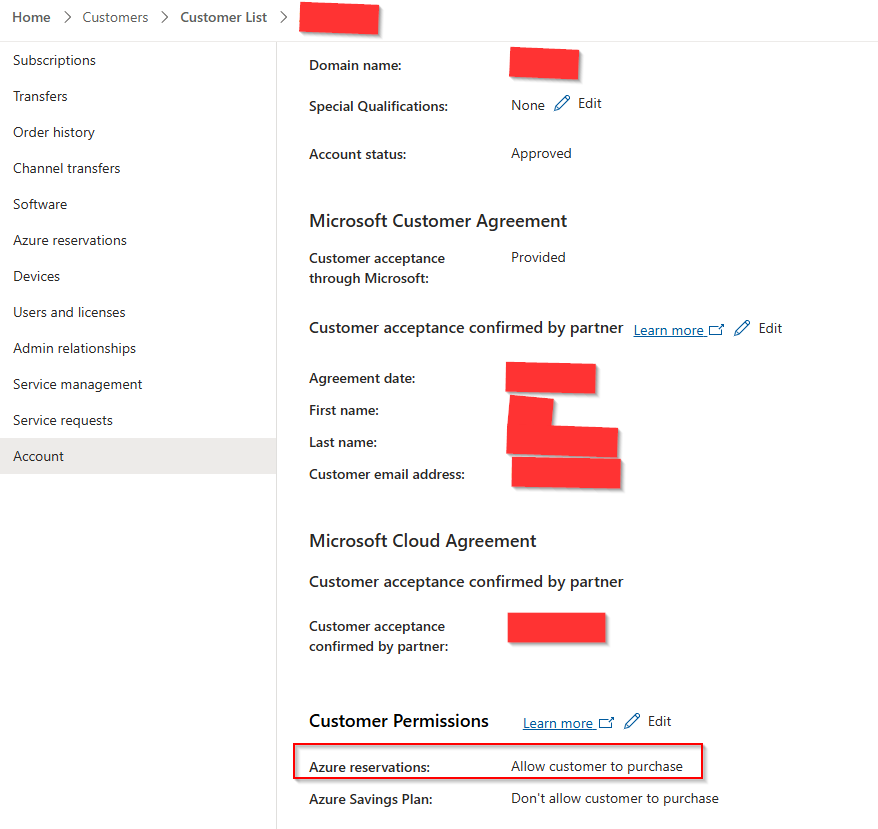Click the 'Microsoft Cloud Agreement' heading
The image size is (878, 829).
tap(423, 541)
